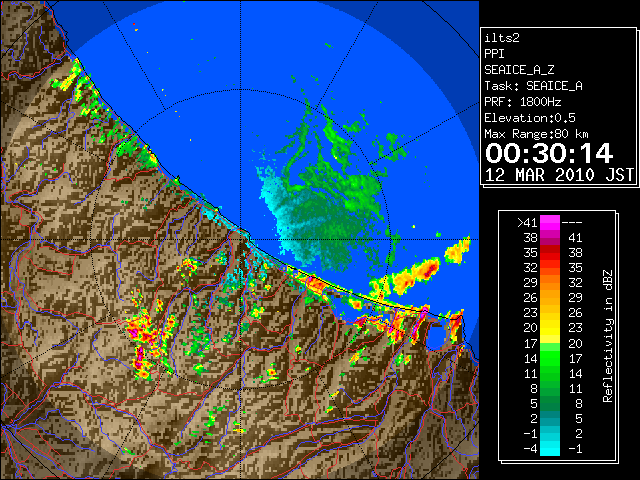Click the cyan -4 dBZ color swatch

tap(550, 448)
